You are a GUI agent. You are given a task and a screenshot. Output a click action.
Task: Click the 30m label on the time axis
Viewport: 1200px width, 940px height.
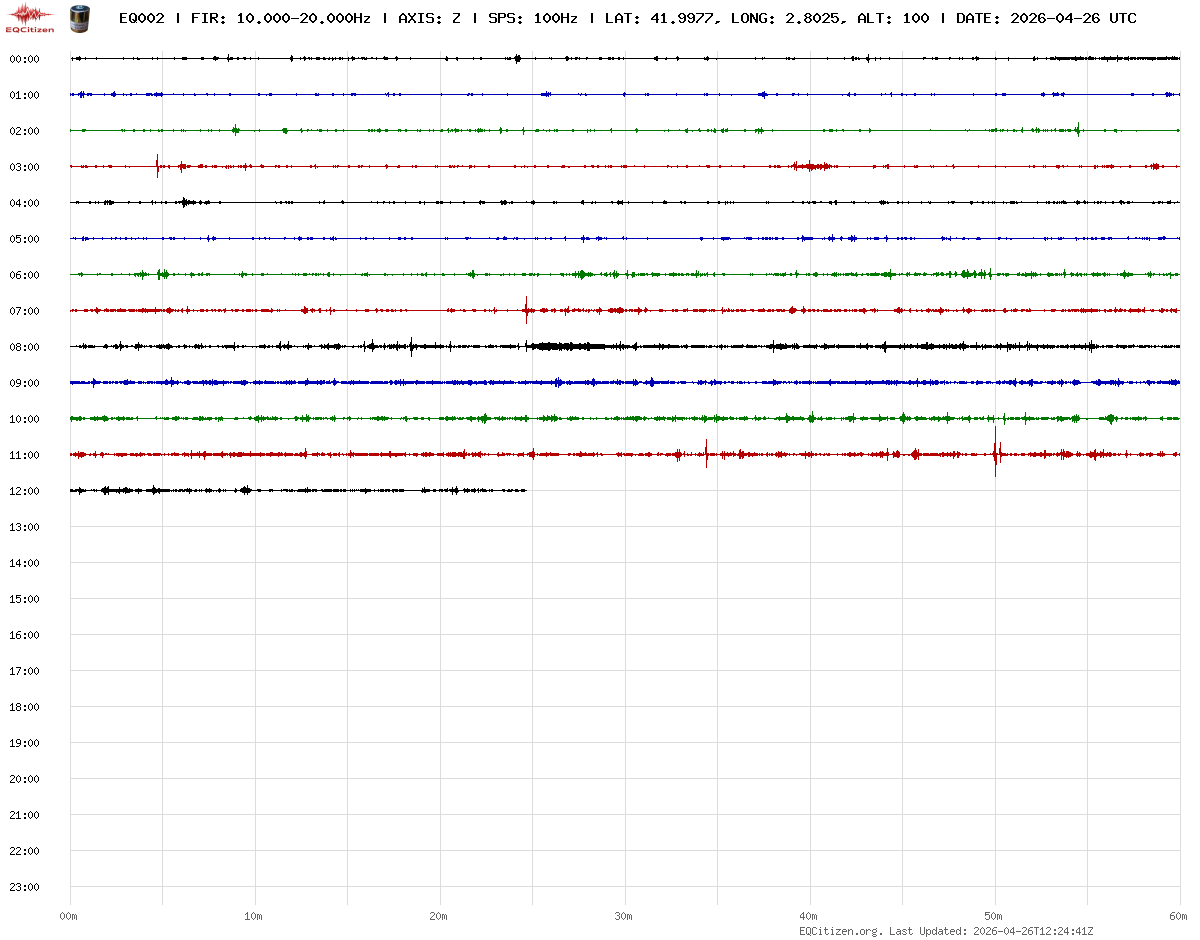click(x=623, y=916)
